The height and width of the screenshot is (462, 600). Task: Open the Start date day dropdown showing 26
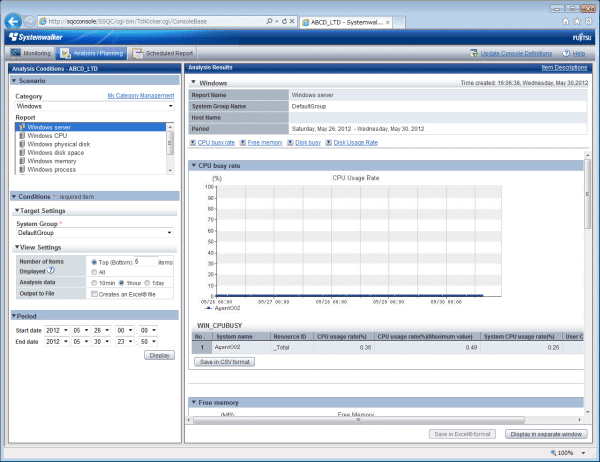click(x=101, y=330)
